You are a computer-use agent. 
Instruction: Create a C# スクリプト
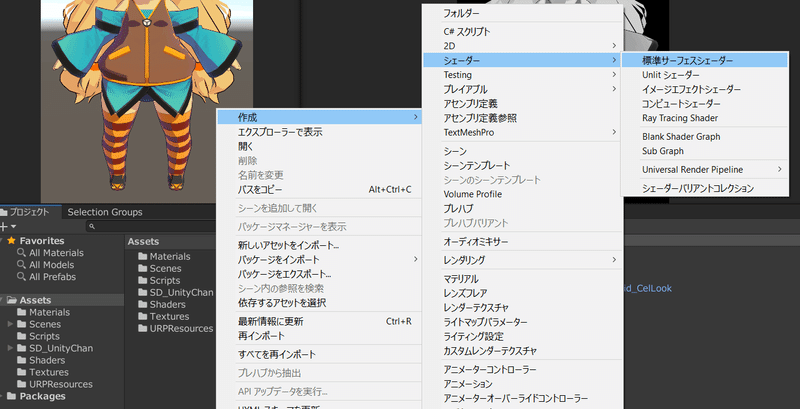pos(522,32)
